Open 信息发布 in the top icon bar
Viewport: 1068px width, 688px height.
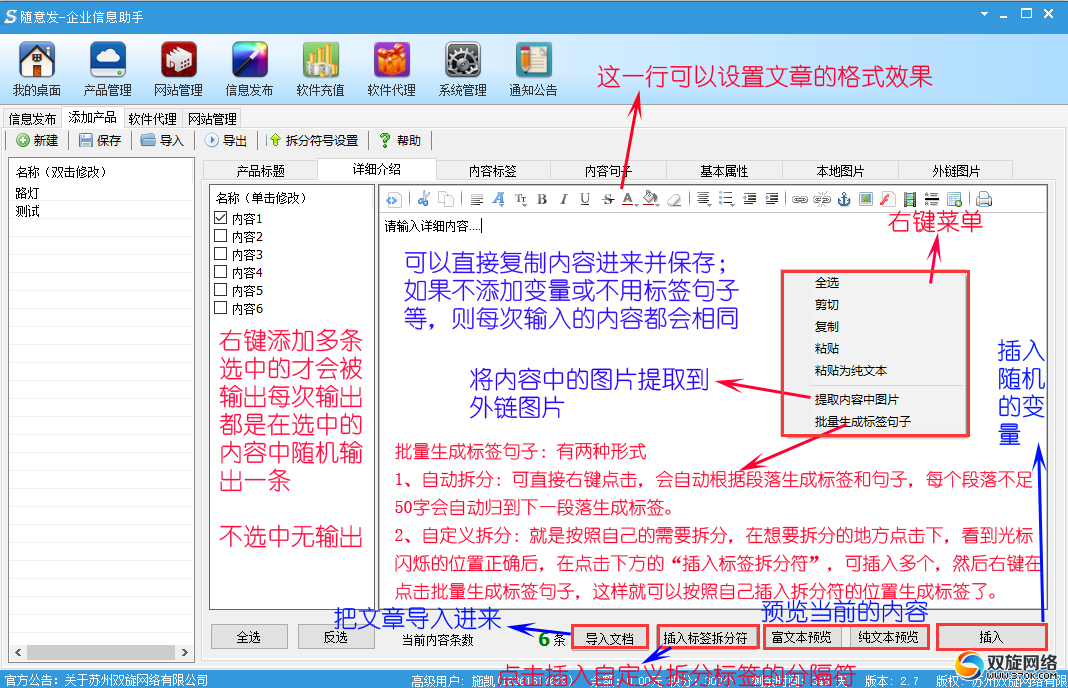click(249, 69)
